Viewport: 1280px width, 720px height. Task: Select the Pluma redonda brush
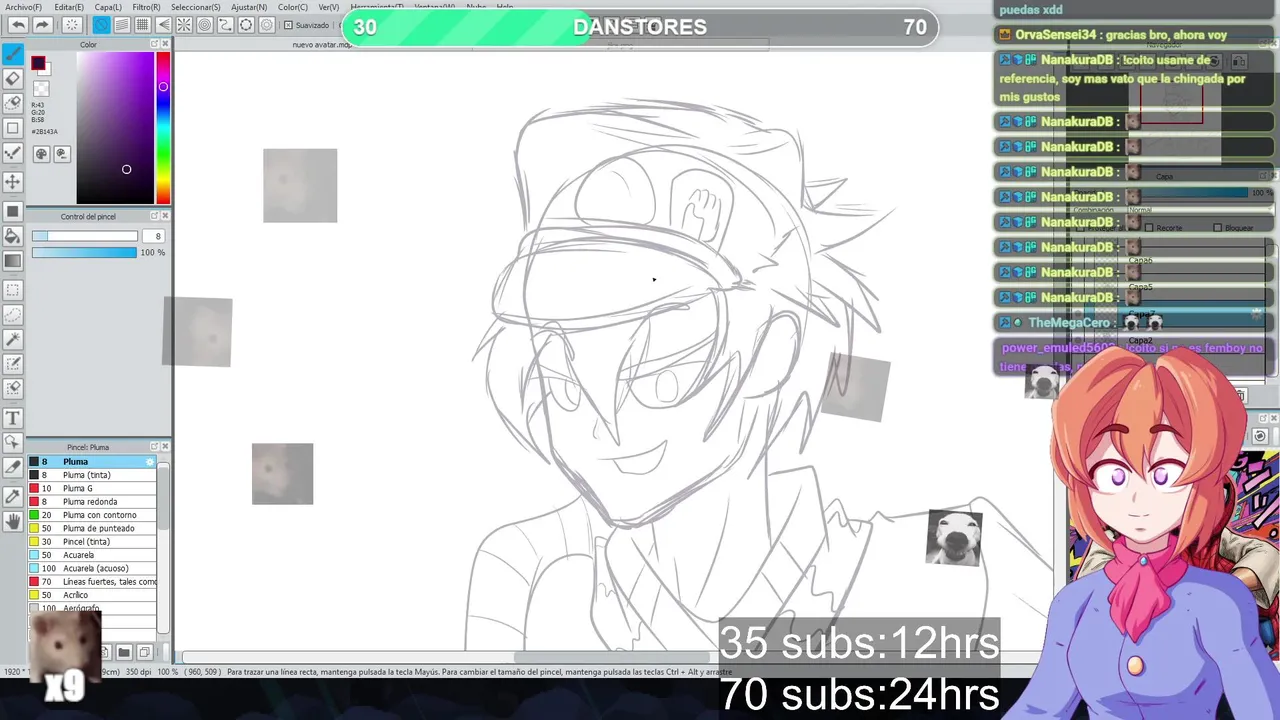coord(92,502)
